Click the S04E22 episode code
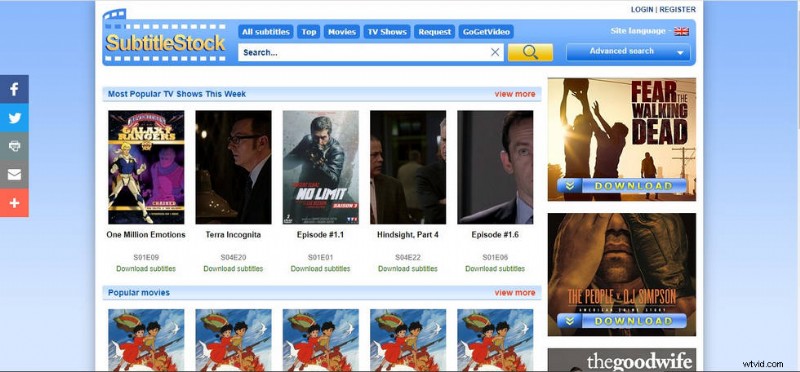Screen dimensions: 800x372 click(x=408, y=257)
